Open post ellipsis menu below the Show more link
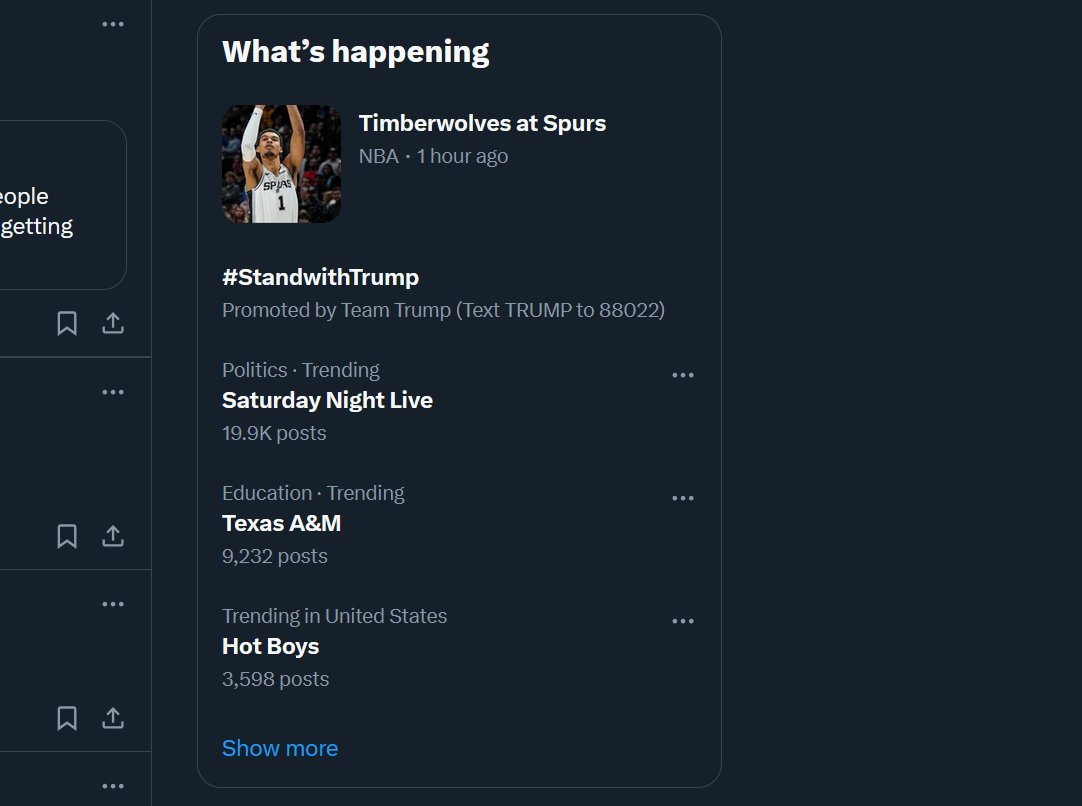The height and width of the screenshot is (806, 1082). [113, 786]
